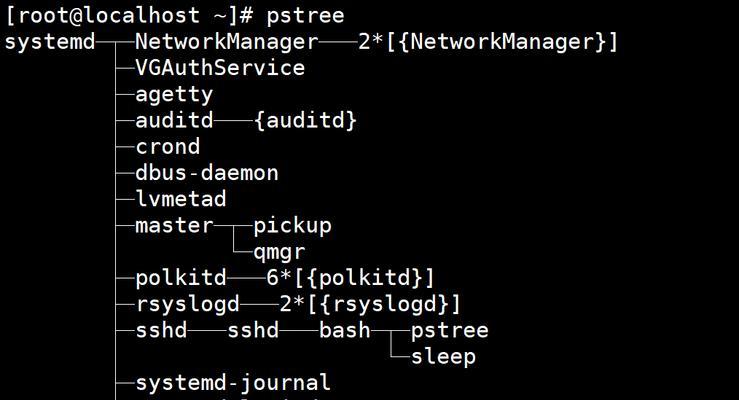
Task: Click the lvmetad process entry
Action: pyautogui.click(x=181, y=199)
